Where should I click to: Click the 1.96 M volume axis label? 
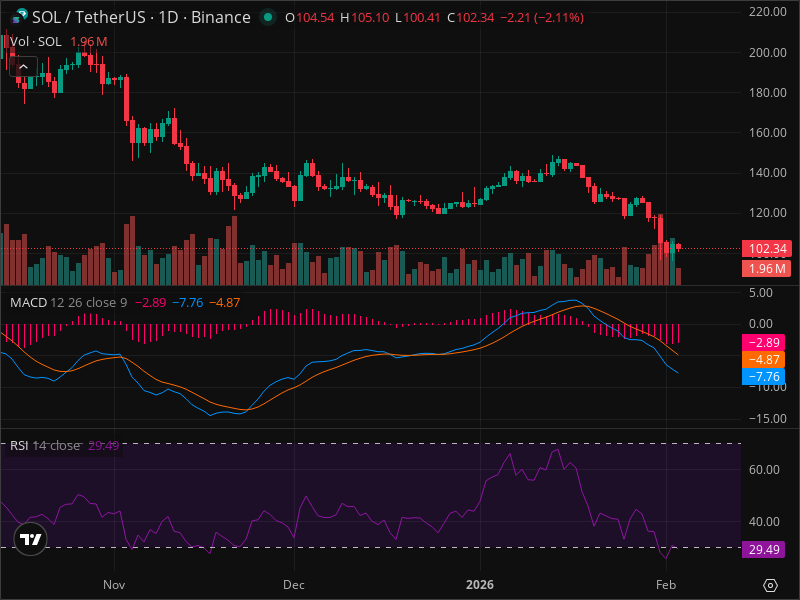(x=766, y=268)
